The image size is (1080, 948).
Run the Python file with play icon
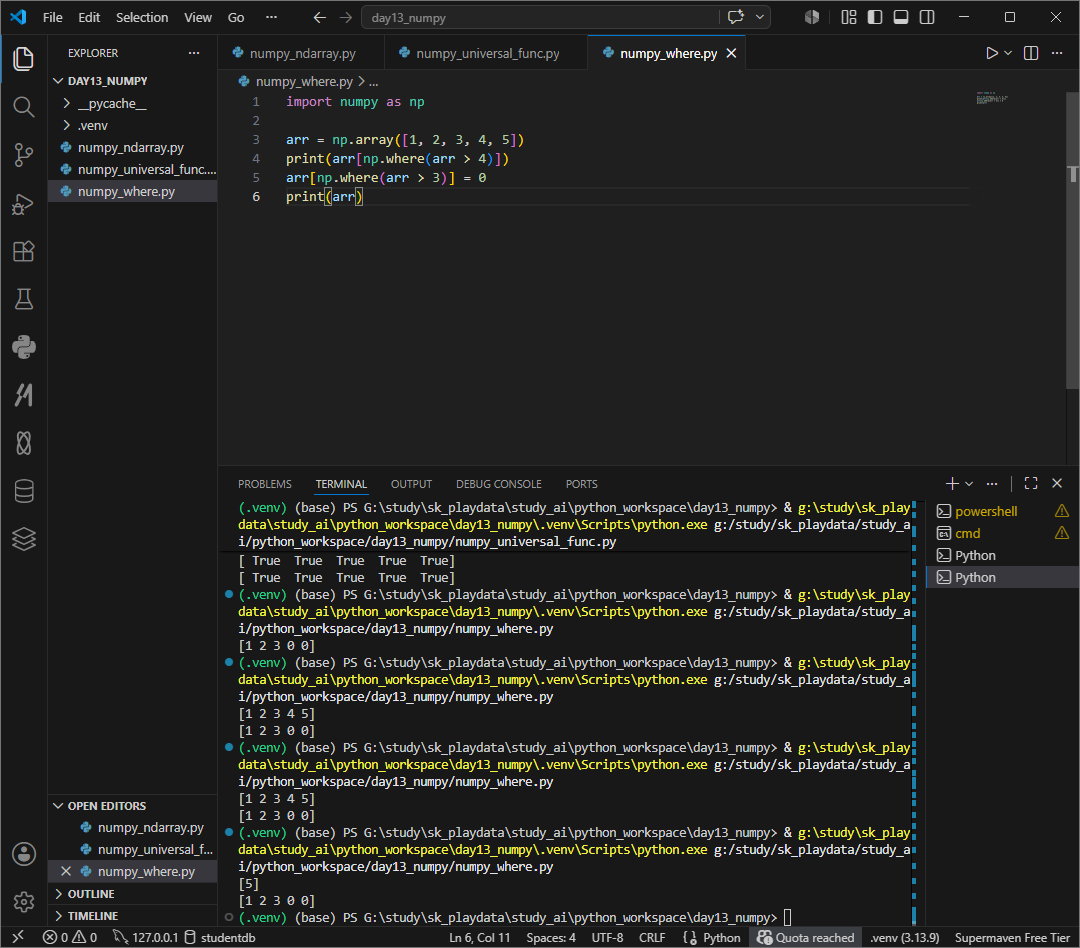991,53
